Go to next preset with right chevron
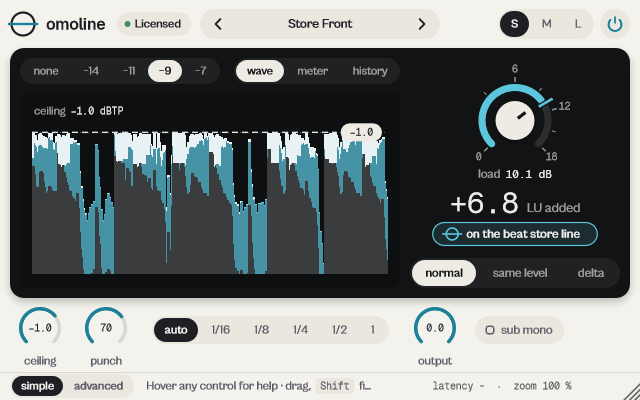This screenshot has height=400, width=640. [x=422, y=24]
